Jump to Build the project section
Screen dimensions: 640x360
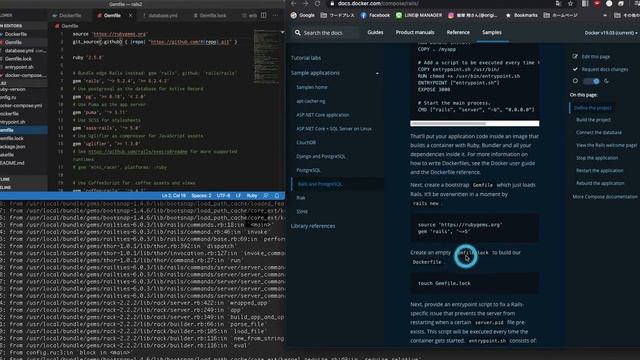[593, 120]
